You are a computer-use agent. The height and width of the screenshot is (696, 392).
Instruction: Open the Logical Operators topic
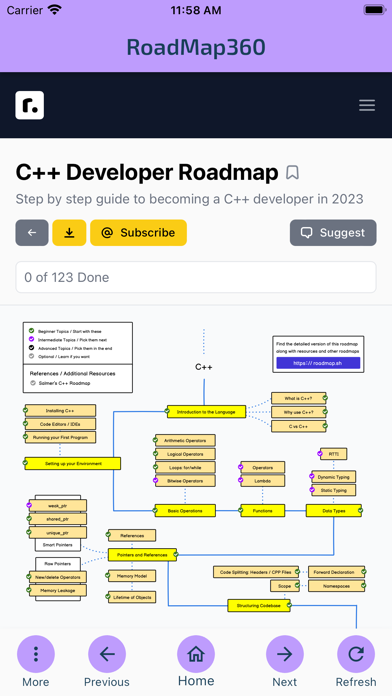pyautogui.click(x=185, y=454)
